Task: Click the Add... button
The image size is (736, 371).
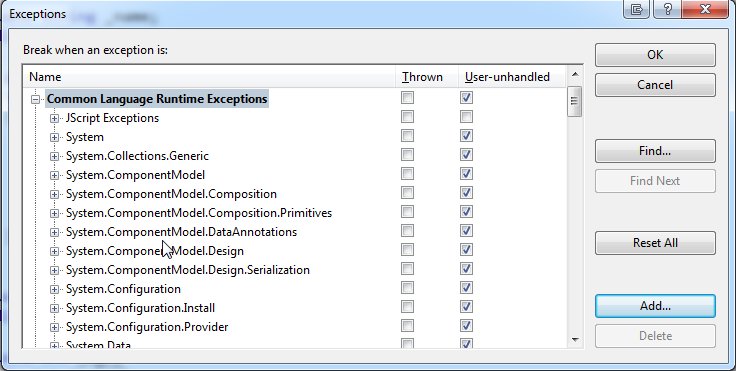Action: [x=655, y=306]
